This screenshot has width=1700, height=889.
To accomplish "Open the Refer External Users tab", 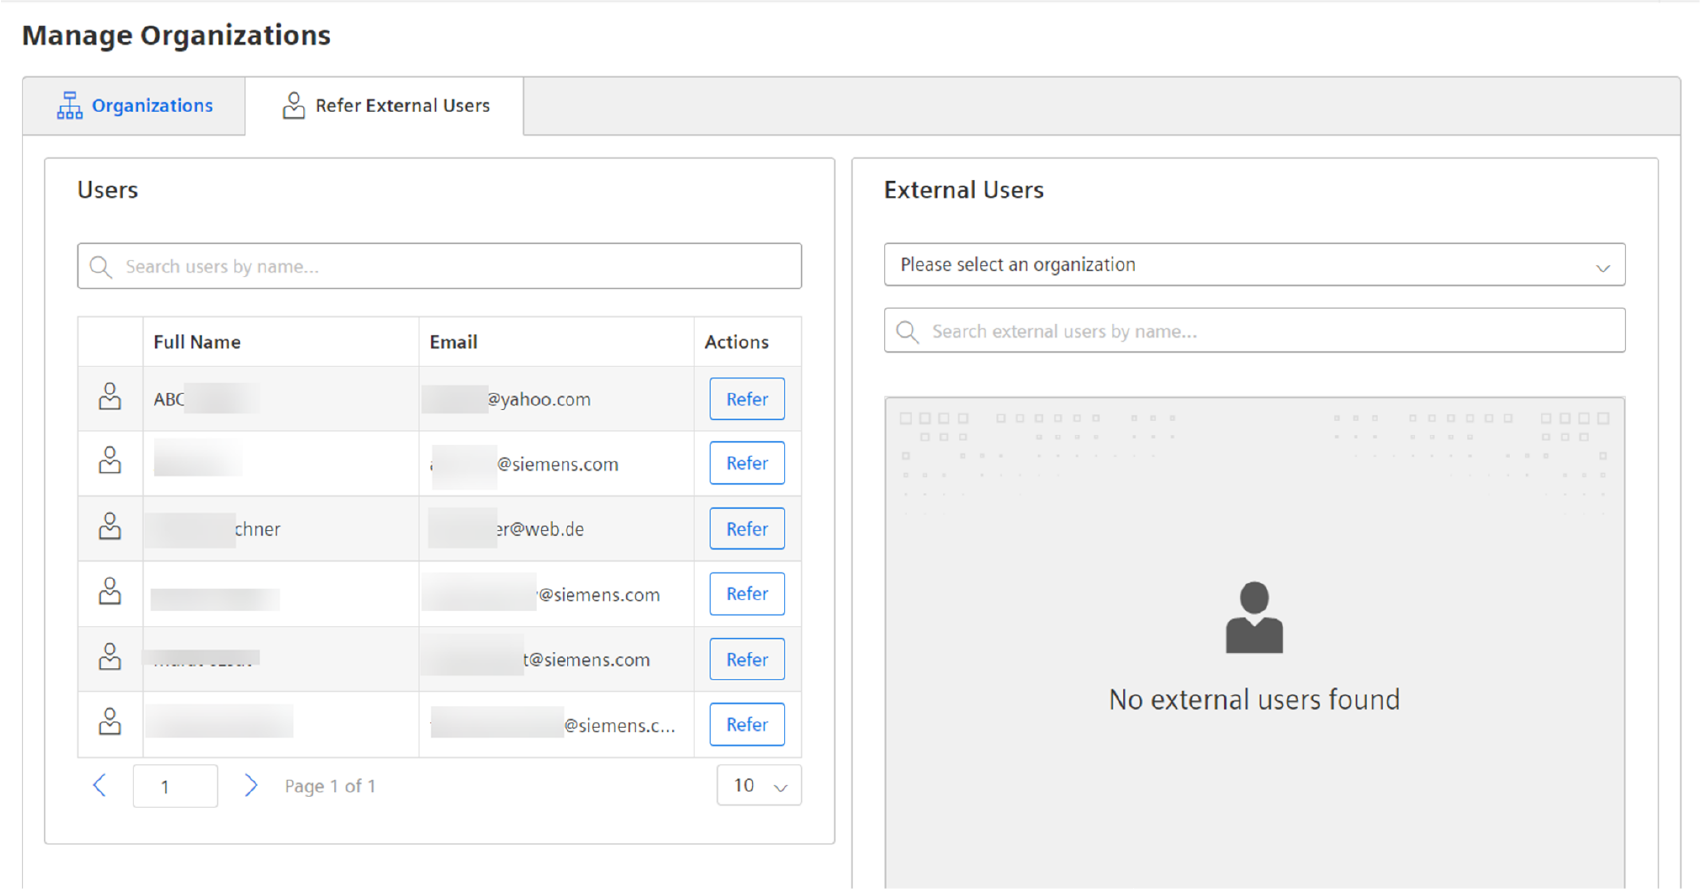I will pyautogui.click(x=385, y=106).
